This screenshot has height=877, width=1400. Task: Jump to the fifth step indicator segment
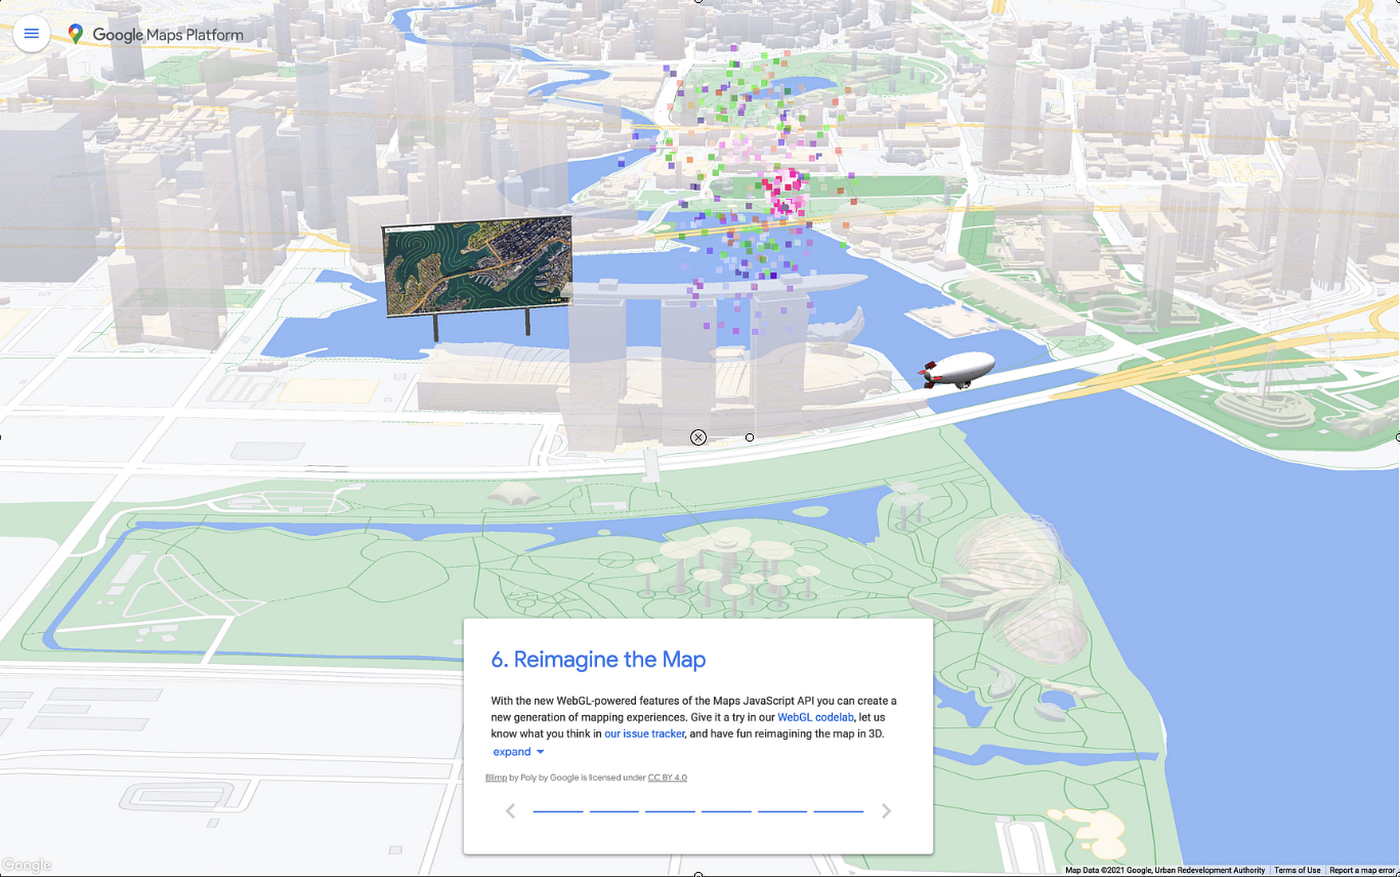[x=782, y=811]
